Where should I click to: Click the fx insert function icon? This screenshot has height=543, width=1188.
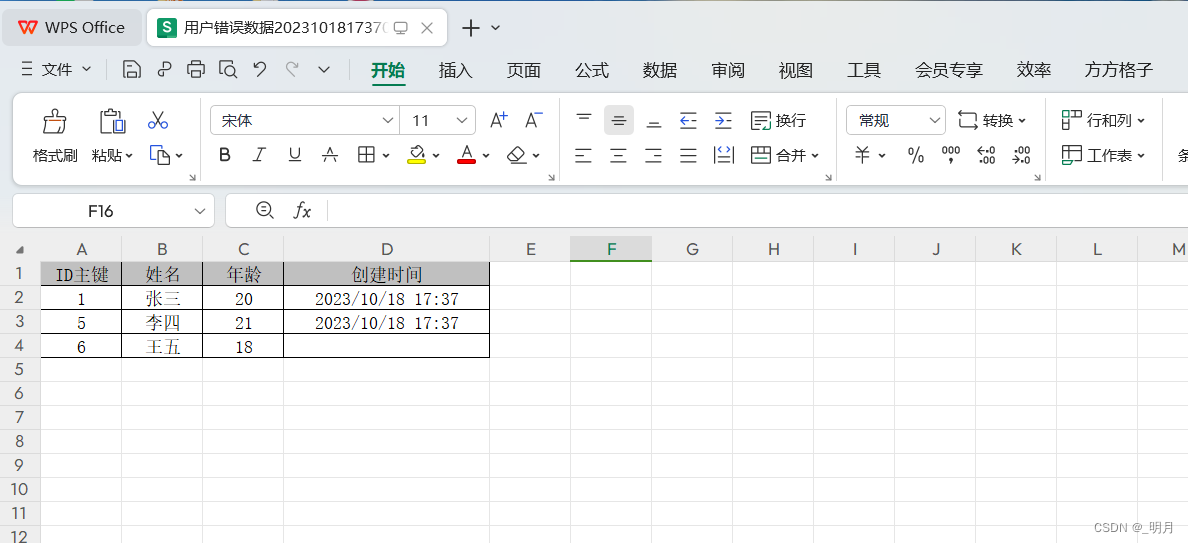coord(302,211)
